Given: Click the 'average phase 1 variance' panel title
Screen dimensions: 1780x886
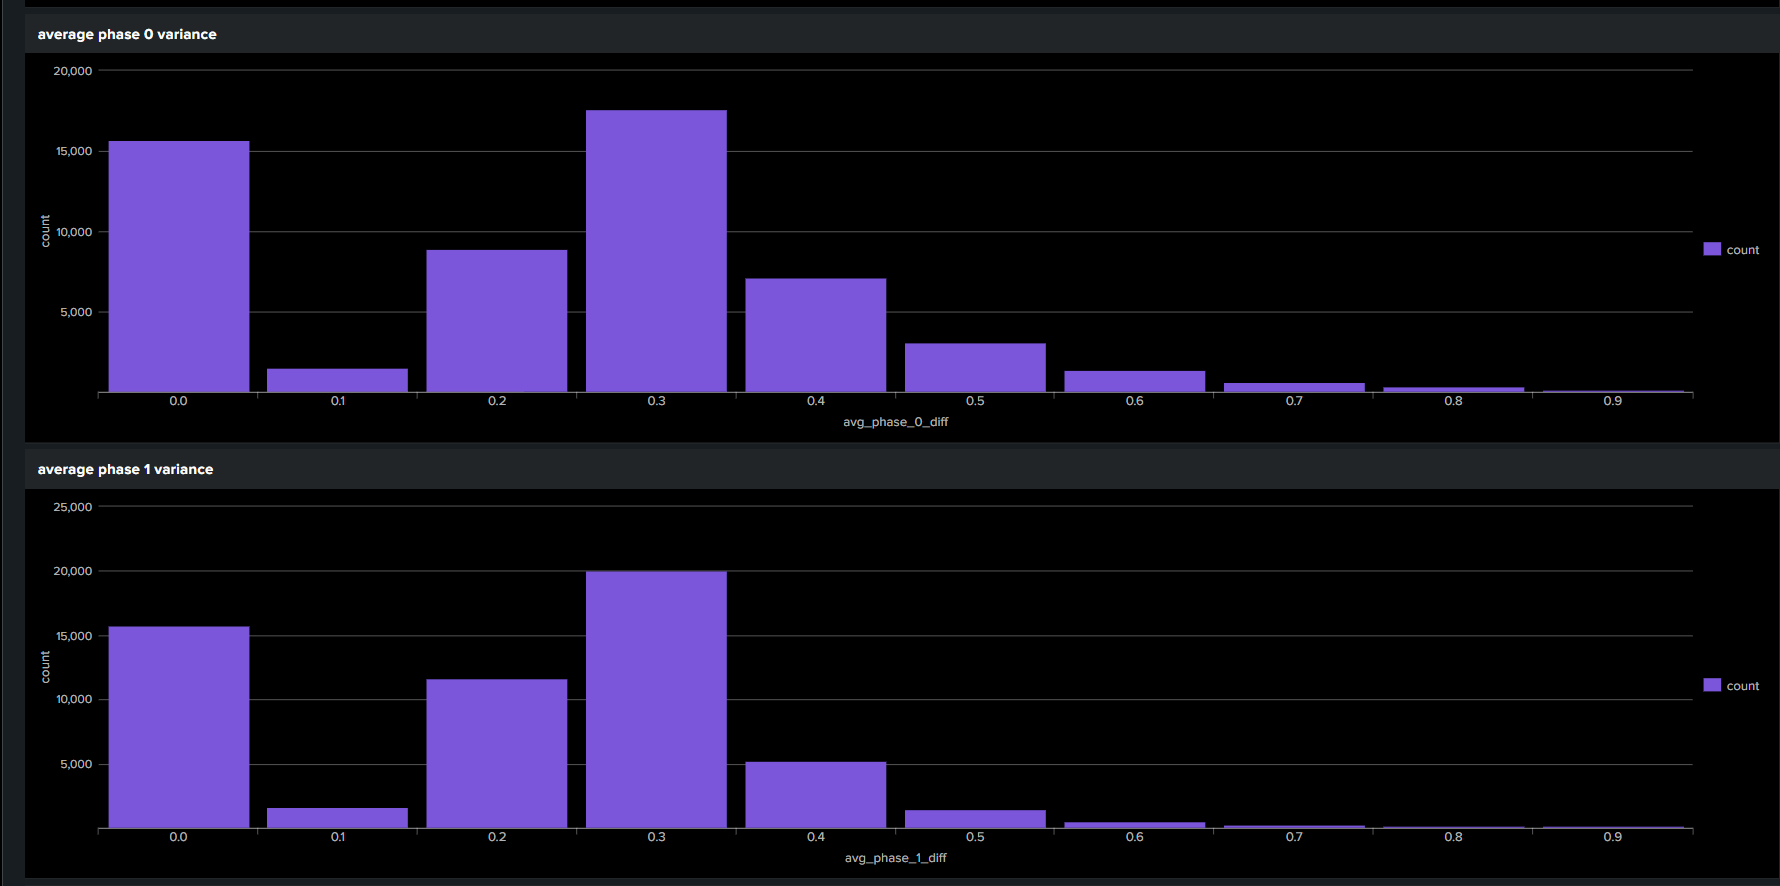Looking at the screenshot, I should 125,469.
